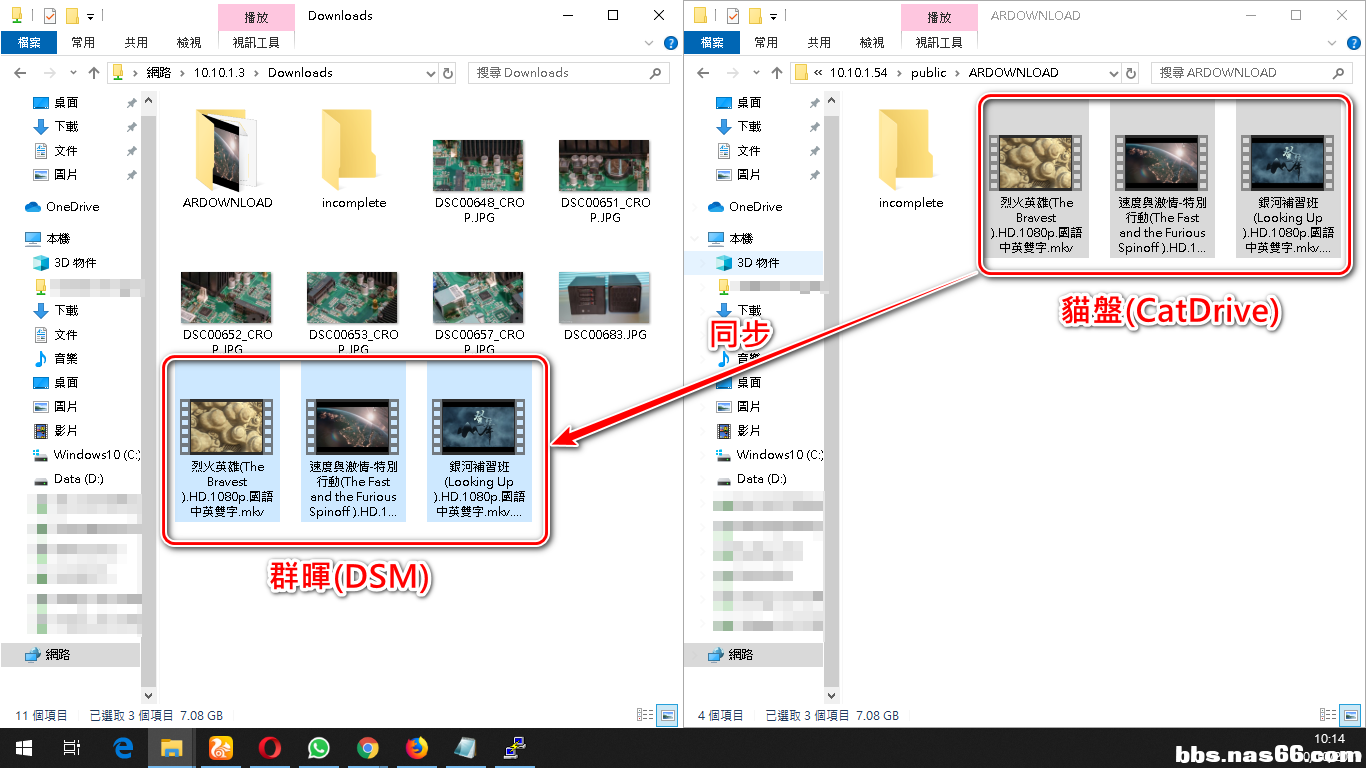This screenshot has height=768, width=1366.
Task: Open the 檢視 tab in Downloads window
Action: [188, 43]
